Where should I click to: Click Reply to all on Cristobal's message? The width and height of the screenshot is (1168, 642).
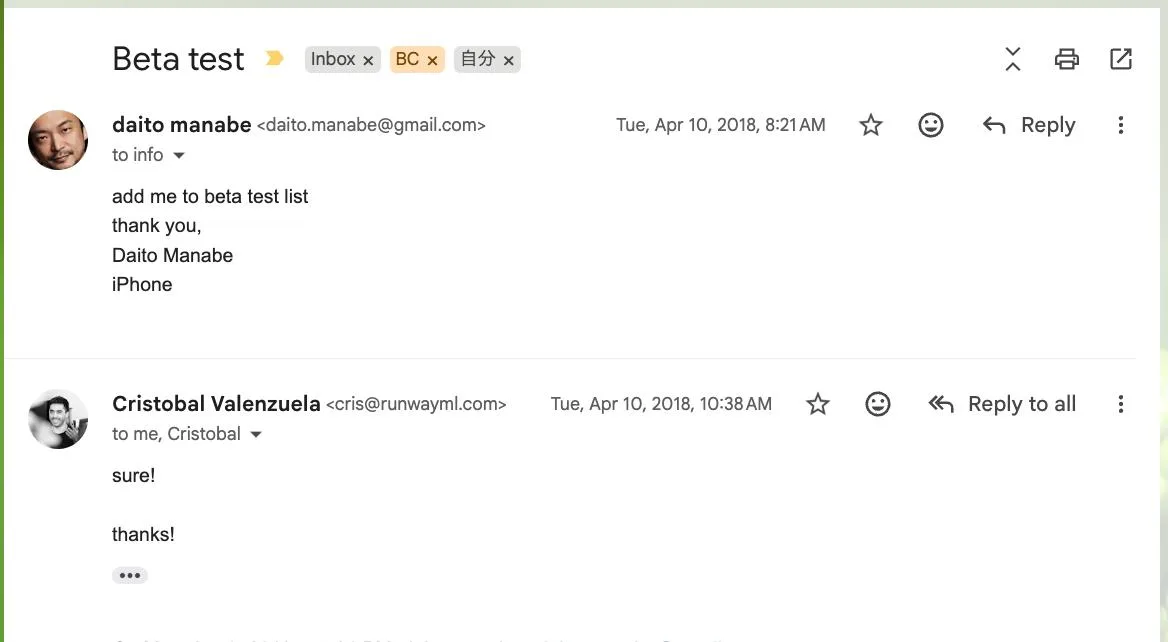(1002, 404)
